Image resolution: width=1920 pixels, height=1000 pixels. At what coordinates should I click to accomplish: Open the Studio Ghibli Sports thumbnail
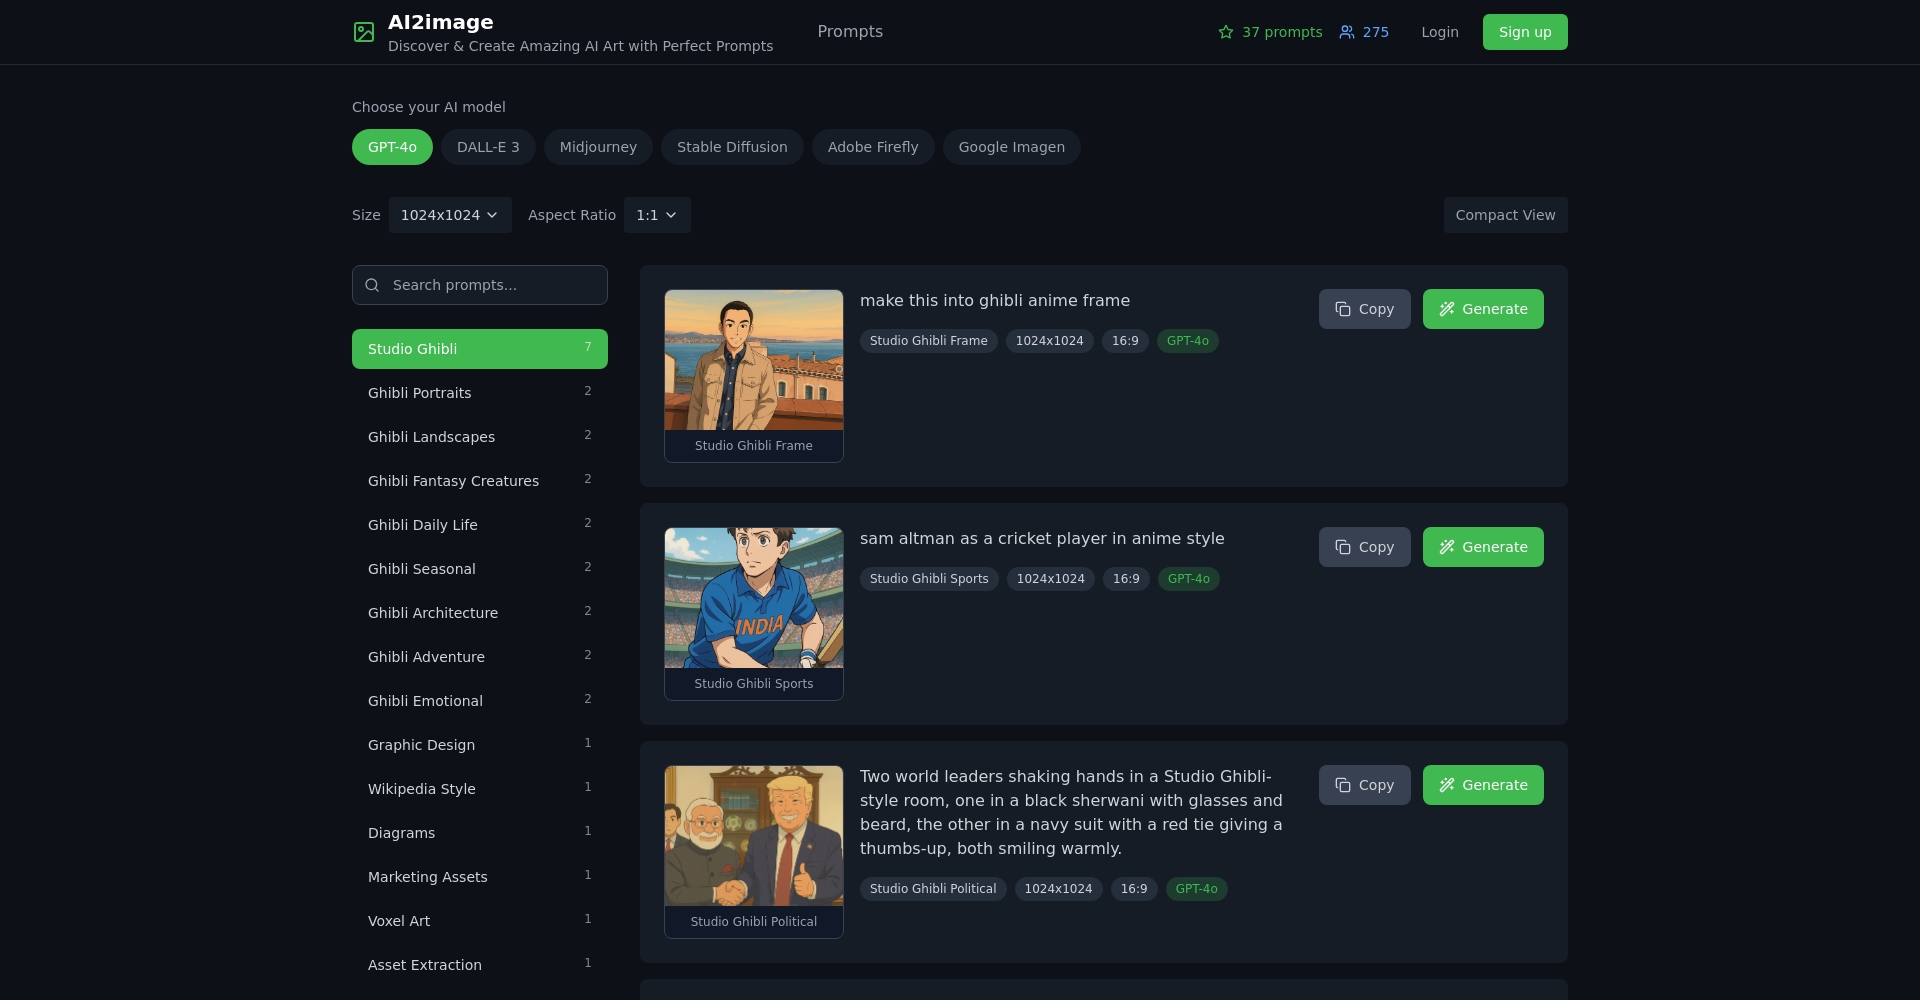pyautogui.click(x=754, y=598)
